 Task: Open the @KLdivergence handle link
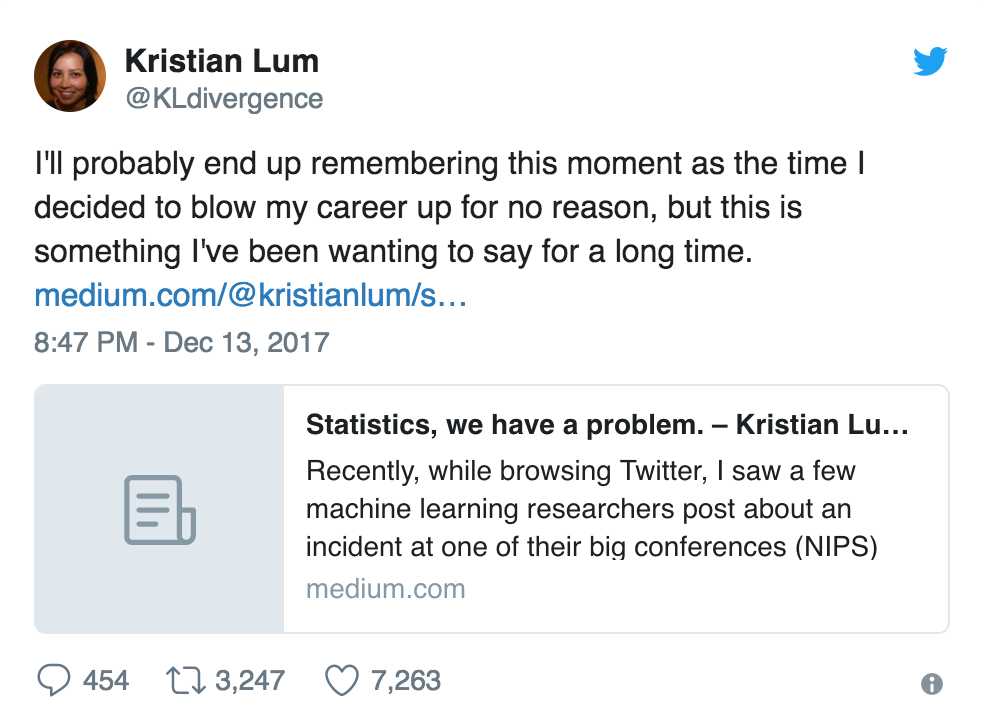[224, 98]
